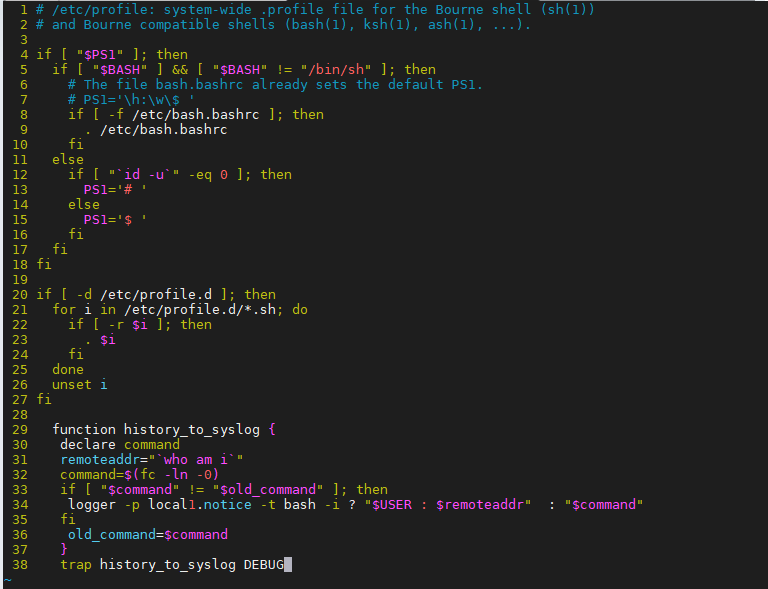Click '. $i' on line 23
This screenshot has width=768, height=589.
point(100,340)
